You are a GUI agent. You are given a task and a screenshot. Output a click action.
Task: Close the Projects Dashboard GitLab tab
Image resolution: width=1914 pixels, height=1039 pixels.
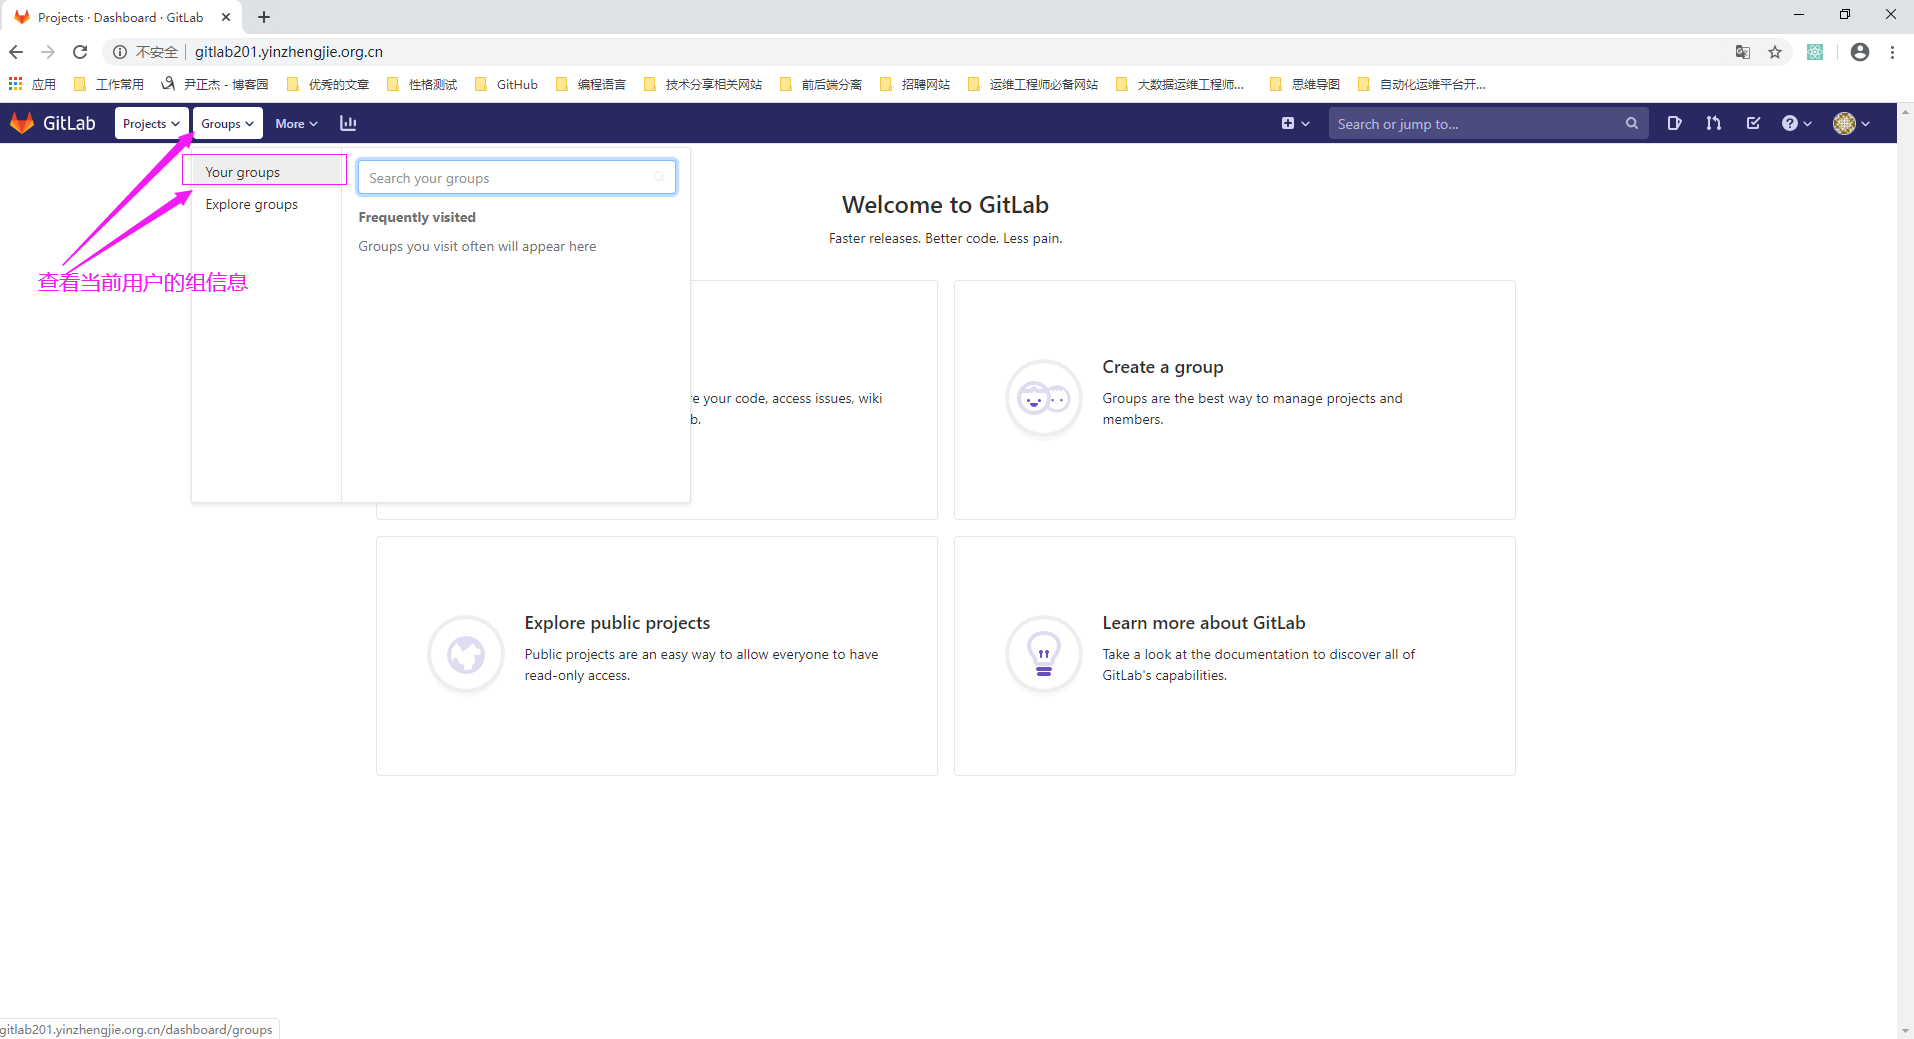(x=226, y=17)
